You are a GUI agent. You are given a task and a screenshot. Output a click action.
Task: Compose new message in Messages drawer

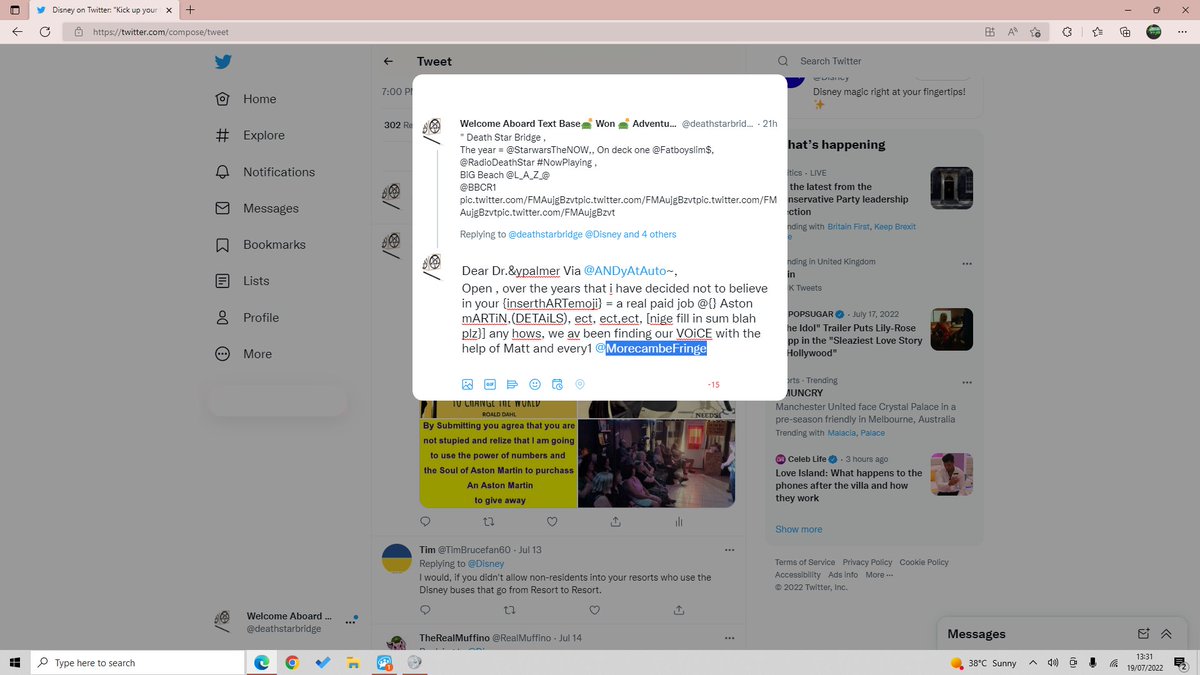pyautogui.click(x=1144, y=634)
